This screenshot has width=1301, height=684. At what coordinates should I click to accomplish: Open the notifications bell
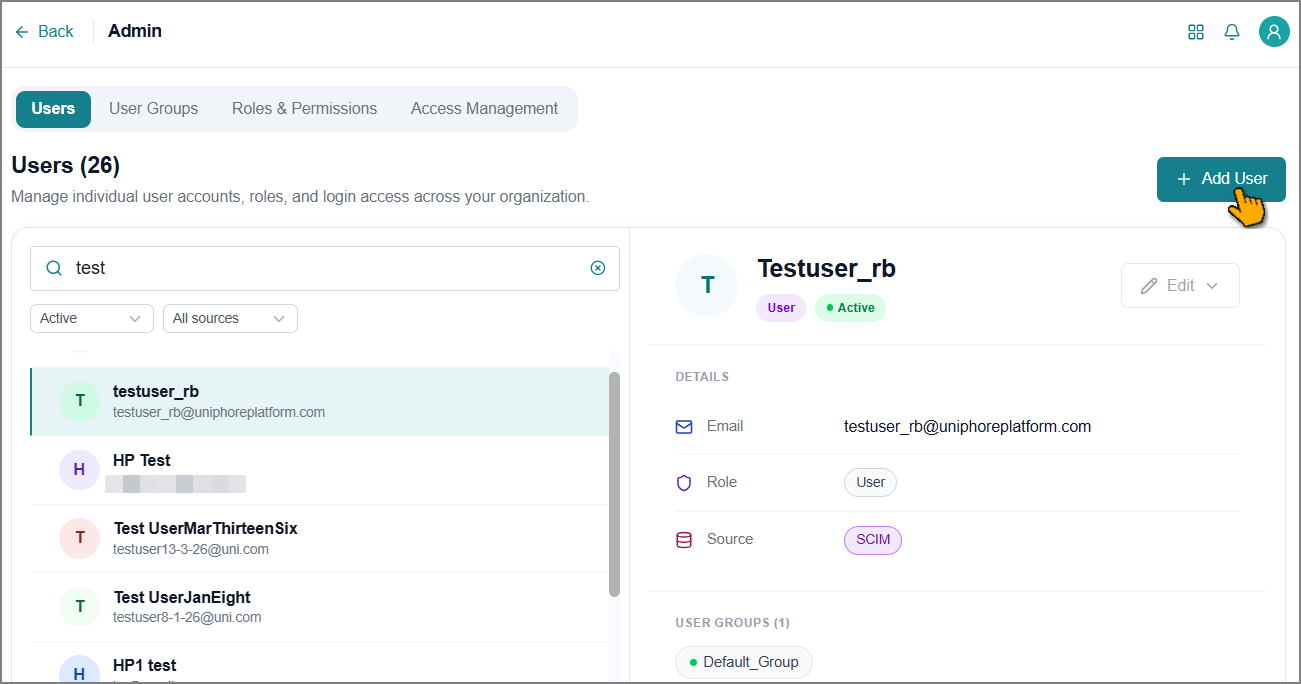point(1232,32)
